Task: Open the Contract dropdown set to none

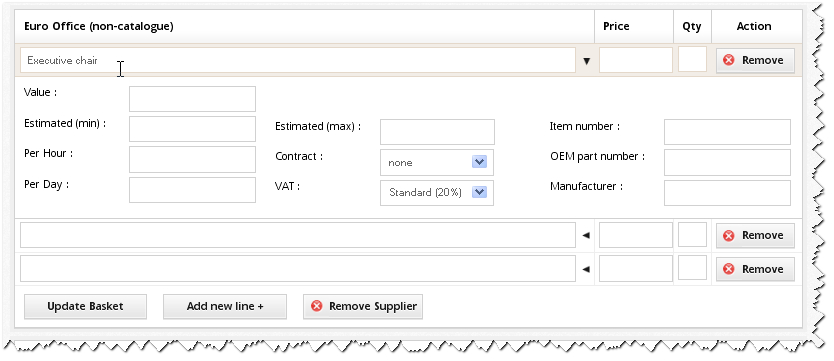Action: coord(437,163)
